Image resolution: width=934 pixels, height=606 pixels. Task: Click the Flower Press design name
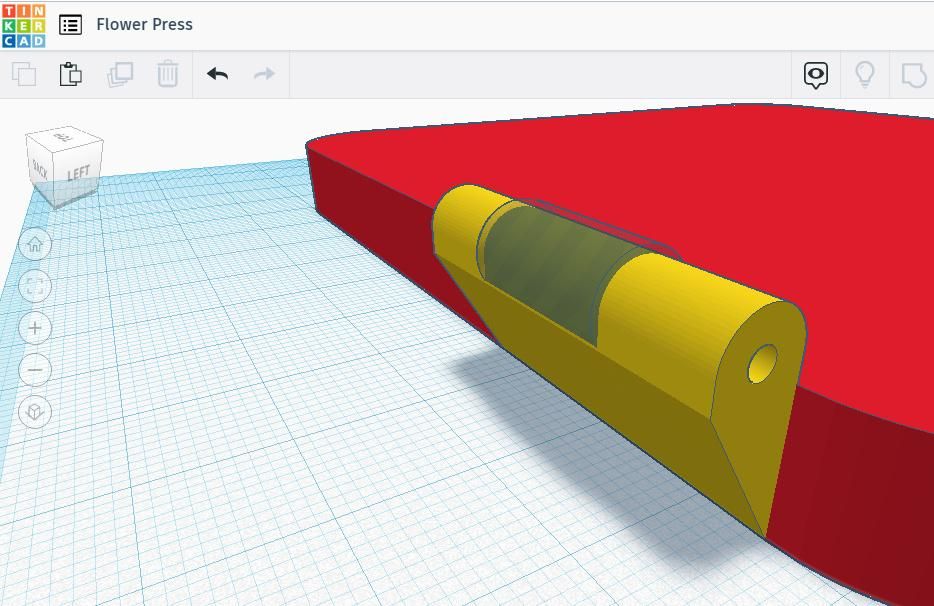[144, 24]
